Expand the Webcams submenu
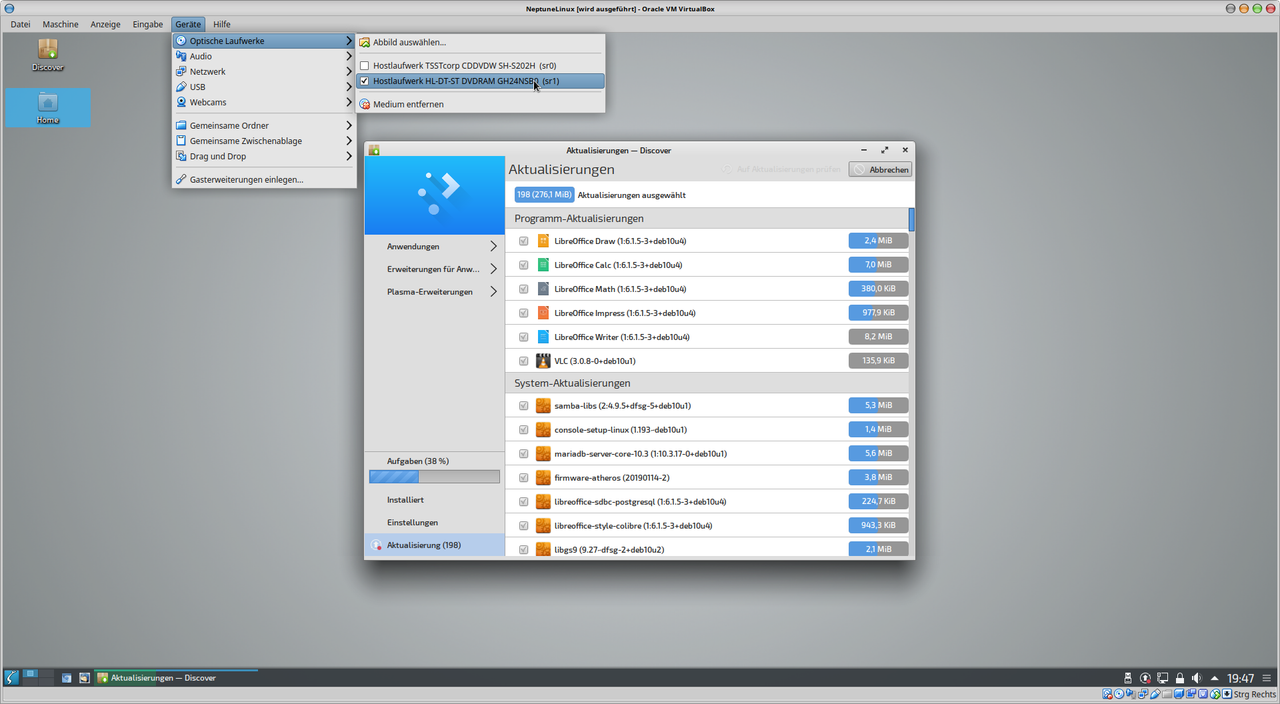This screenshot has width=1280, height=704. click(x=264, y=102)
